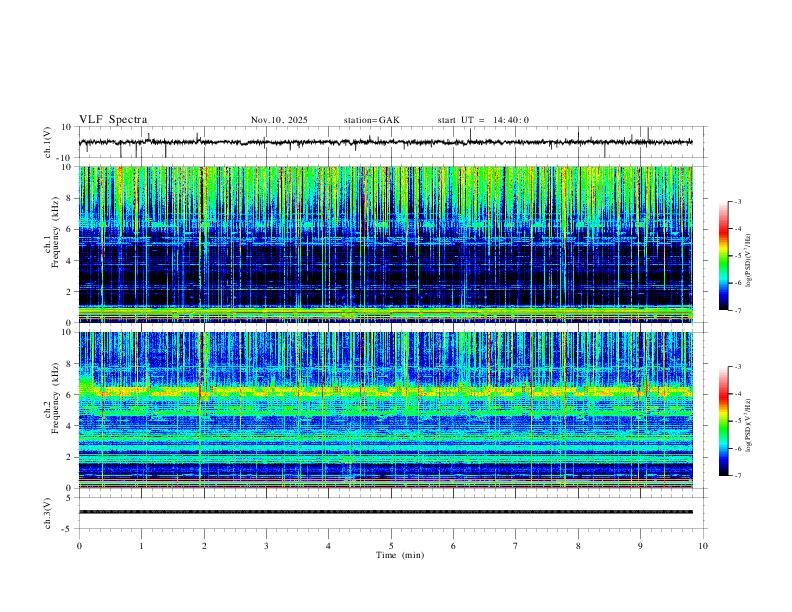Click the "ch.3(V)" axis label

(48, 513)
